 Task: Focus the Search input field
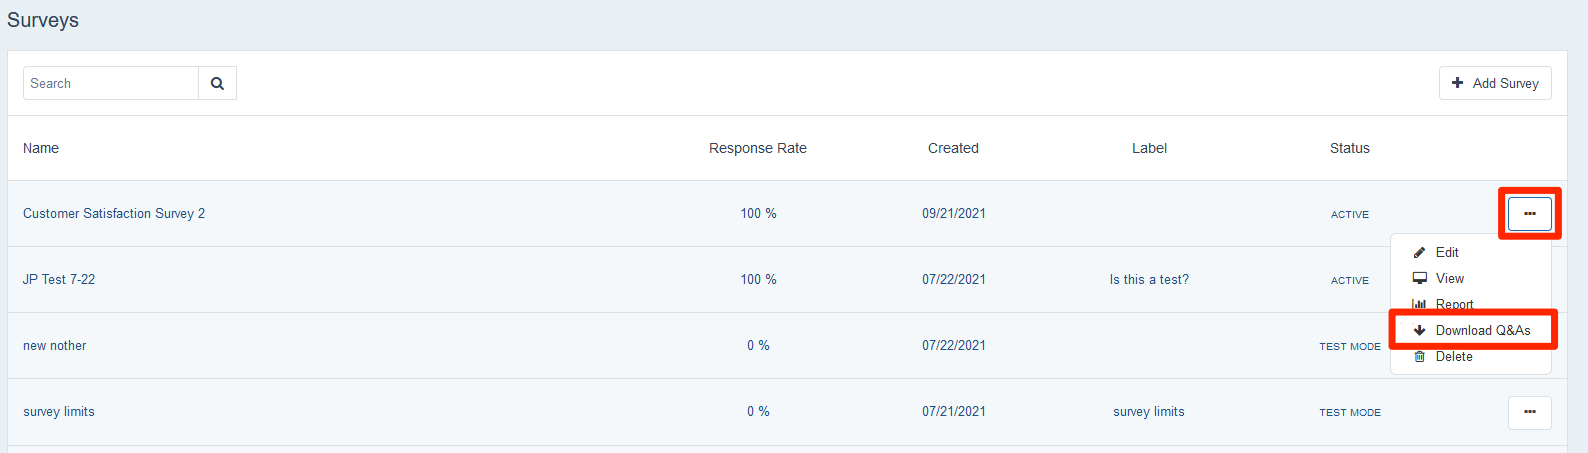pyautogui.click(x=111, y=84)
